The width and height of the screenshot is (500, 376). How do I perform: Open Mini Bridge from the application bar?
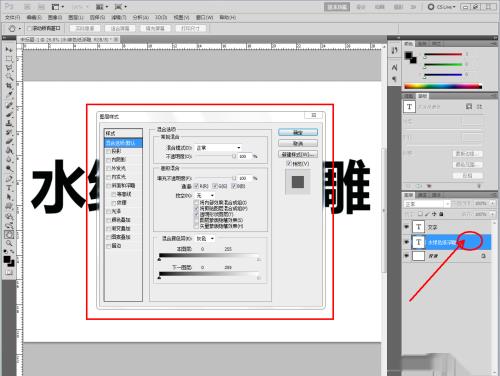pos(41,7)
